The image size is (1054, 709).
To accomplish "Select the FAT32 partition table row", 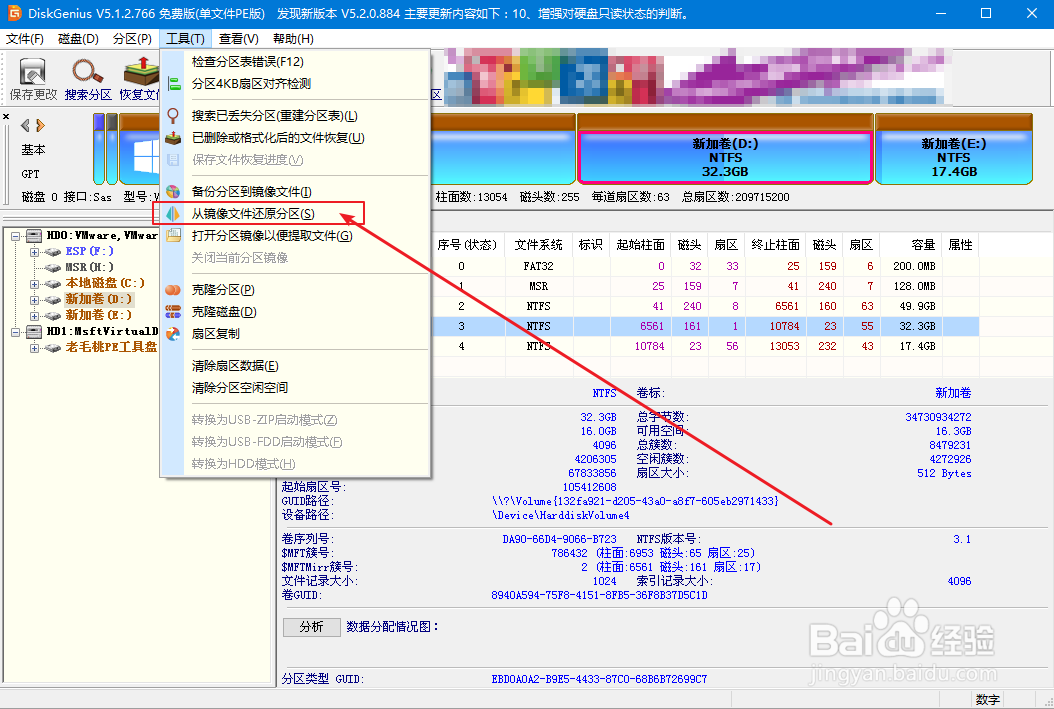I will pyautogui.click(x=704, y=266).
